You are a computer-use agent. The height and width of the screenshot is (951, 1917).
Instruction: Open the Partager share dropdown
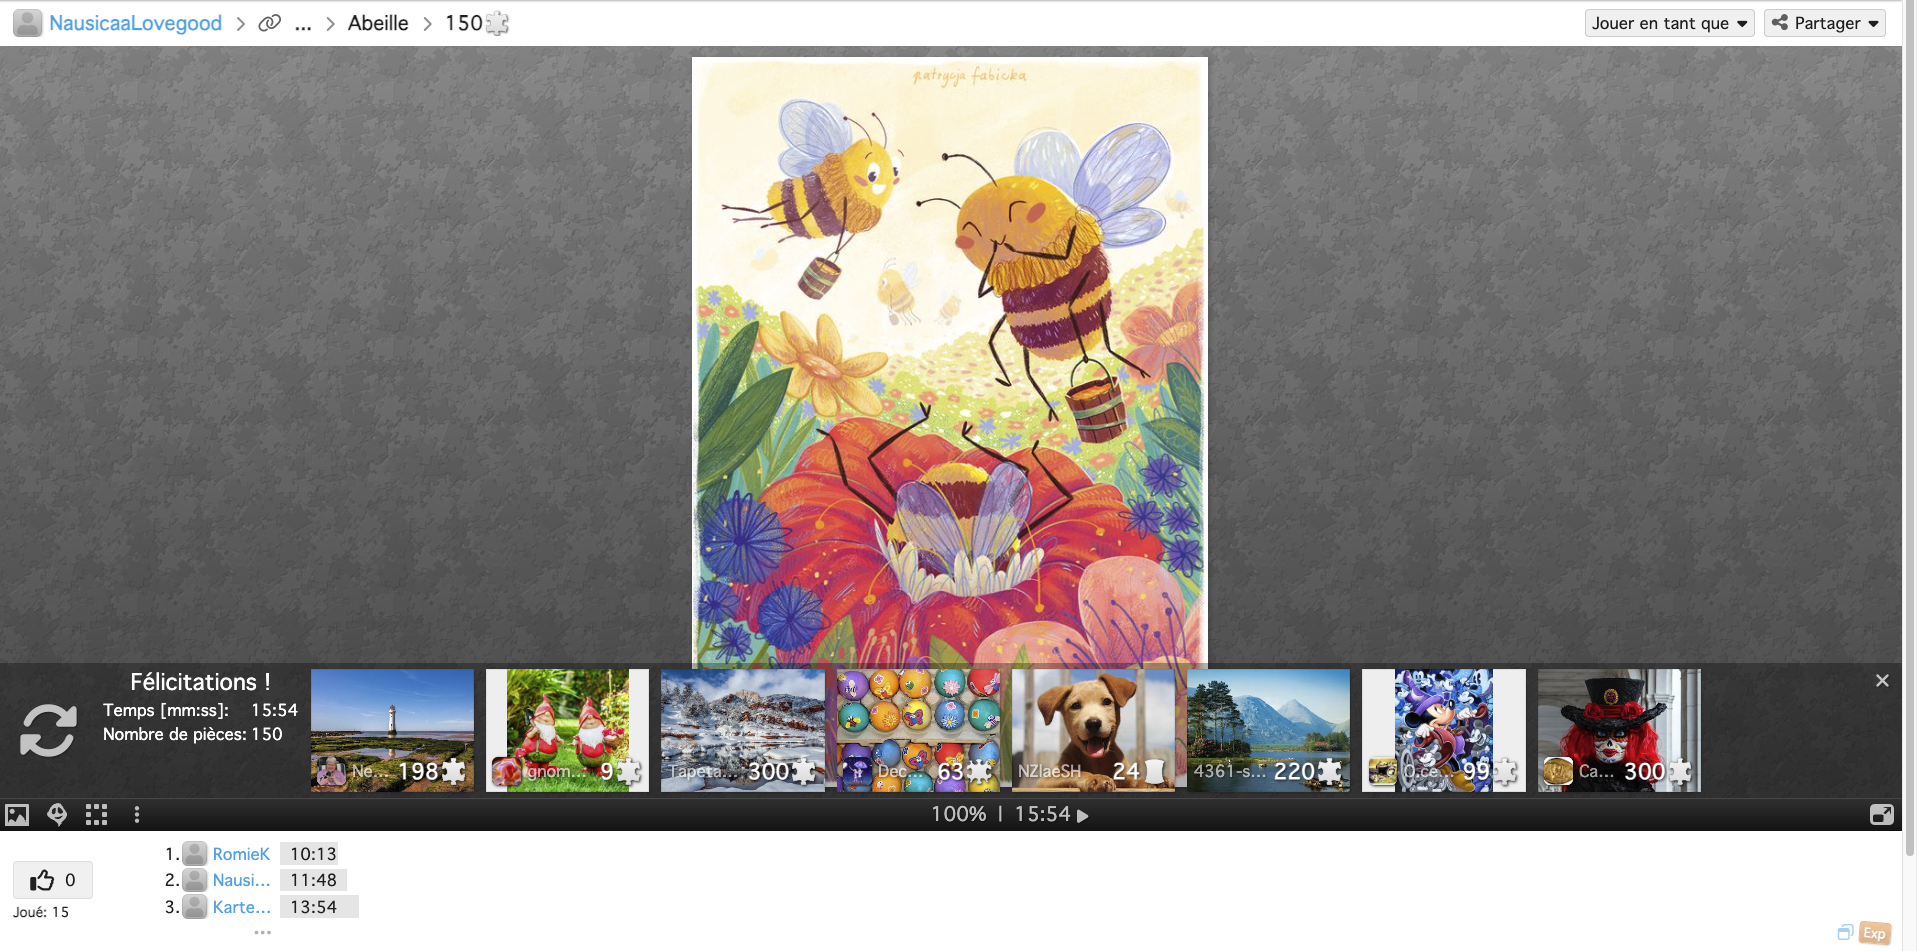1825,23
